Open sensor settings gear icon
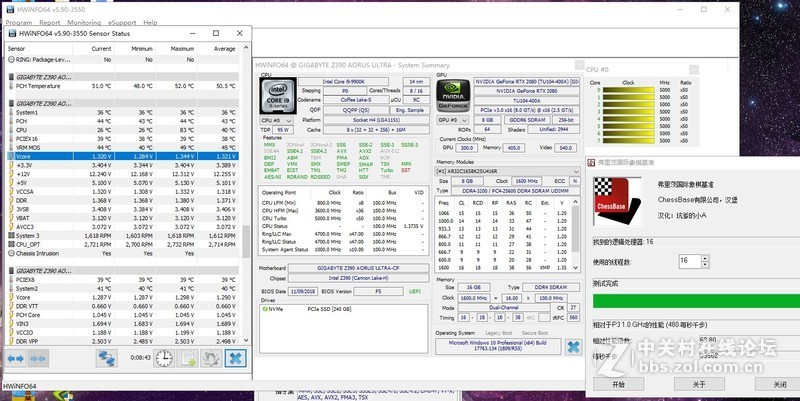Screen dimensions: 800x401 (211, 359)
